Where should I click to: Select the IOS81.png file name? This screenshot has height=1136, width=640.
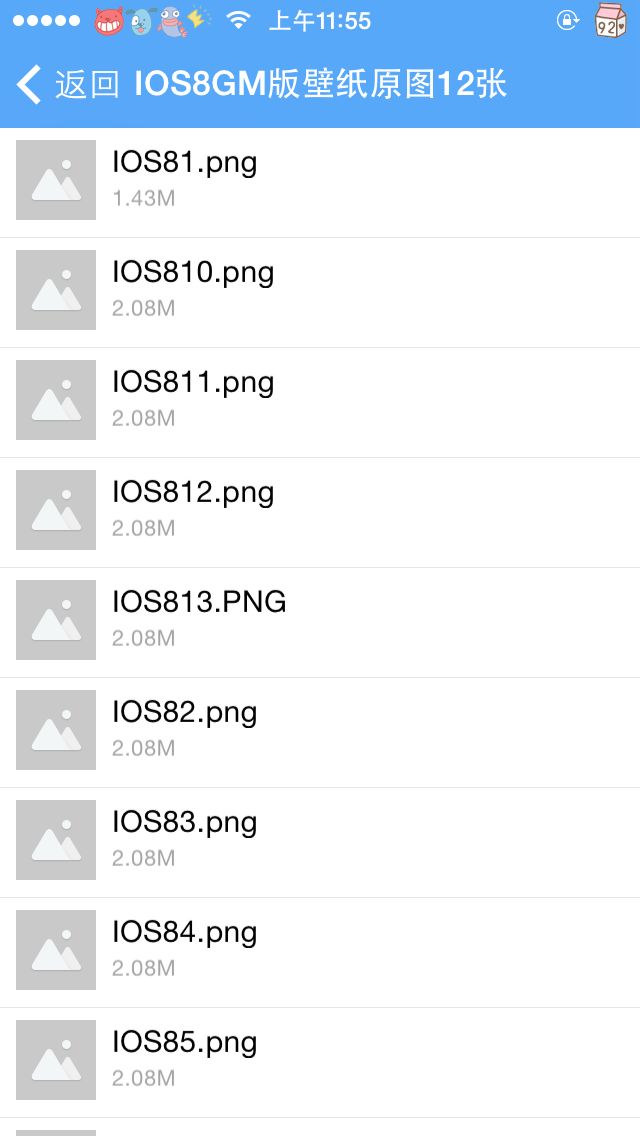coord(184,163)
